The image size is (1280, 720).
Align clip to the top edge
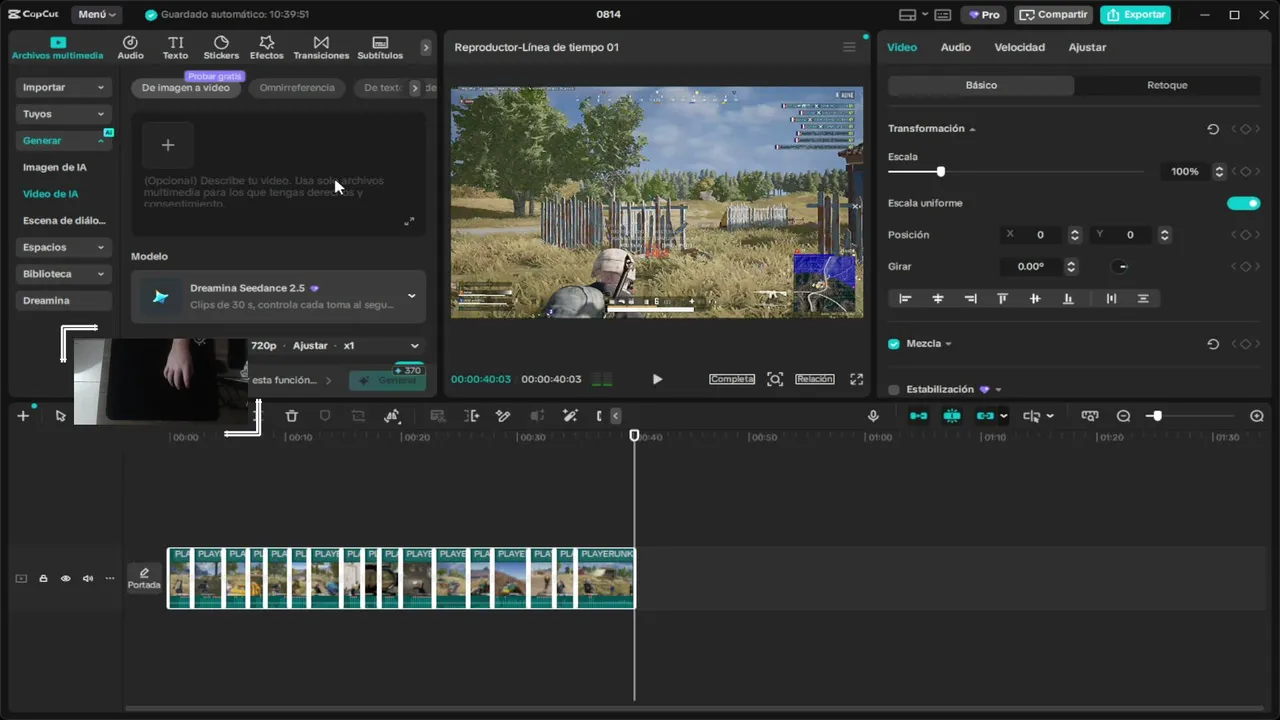[1002, 298]
